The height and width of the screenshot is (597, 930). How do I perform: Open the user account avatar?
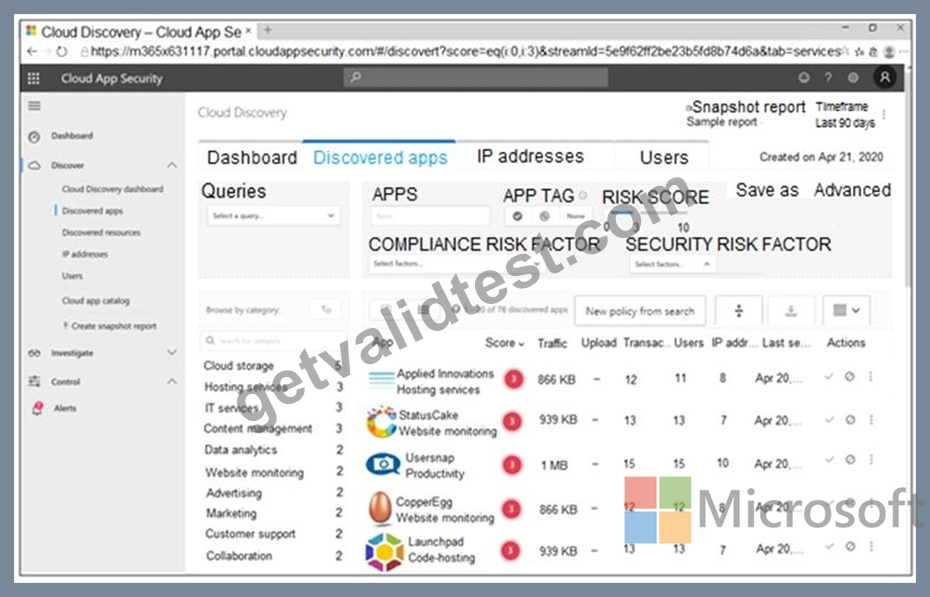[884, 78]
